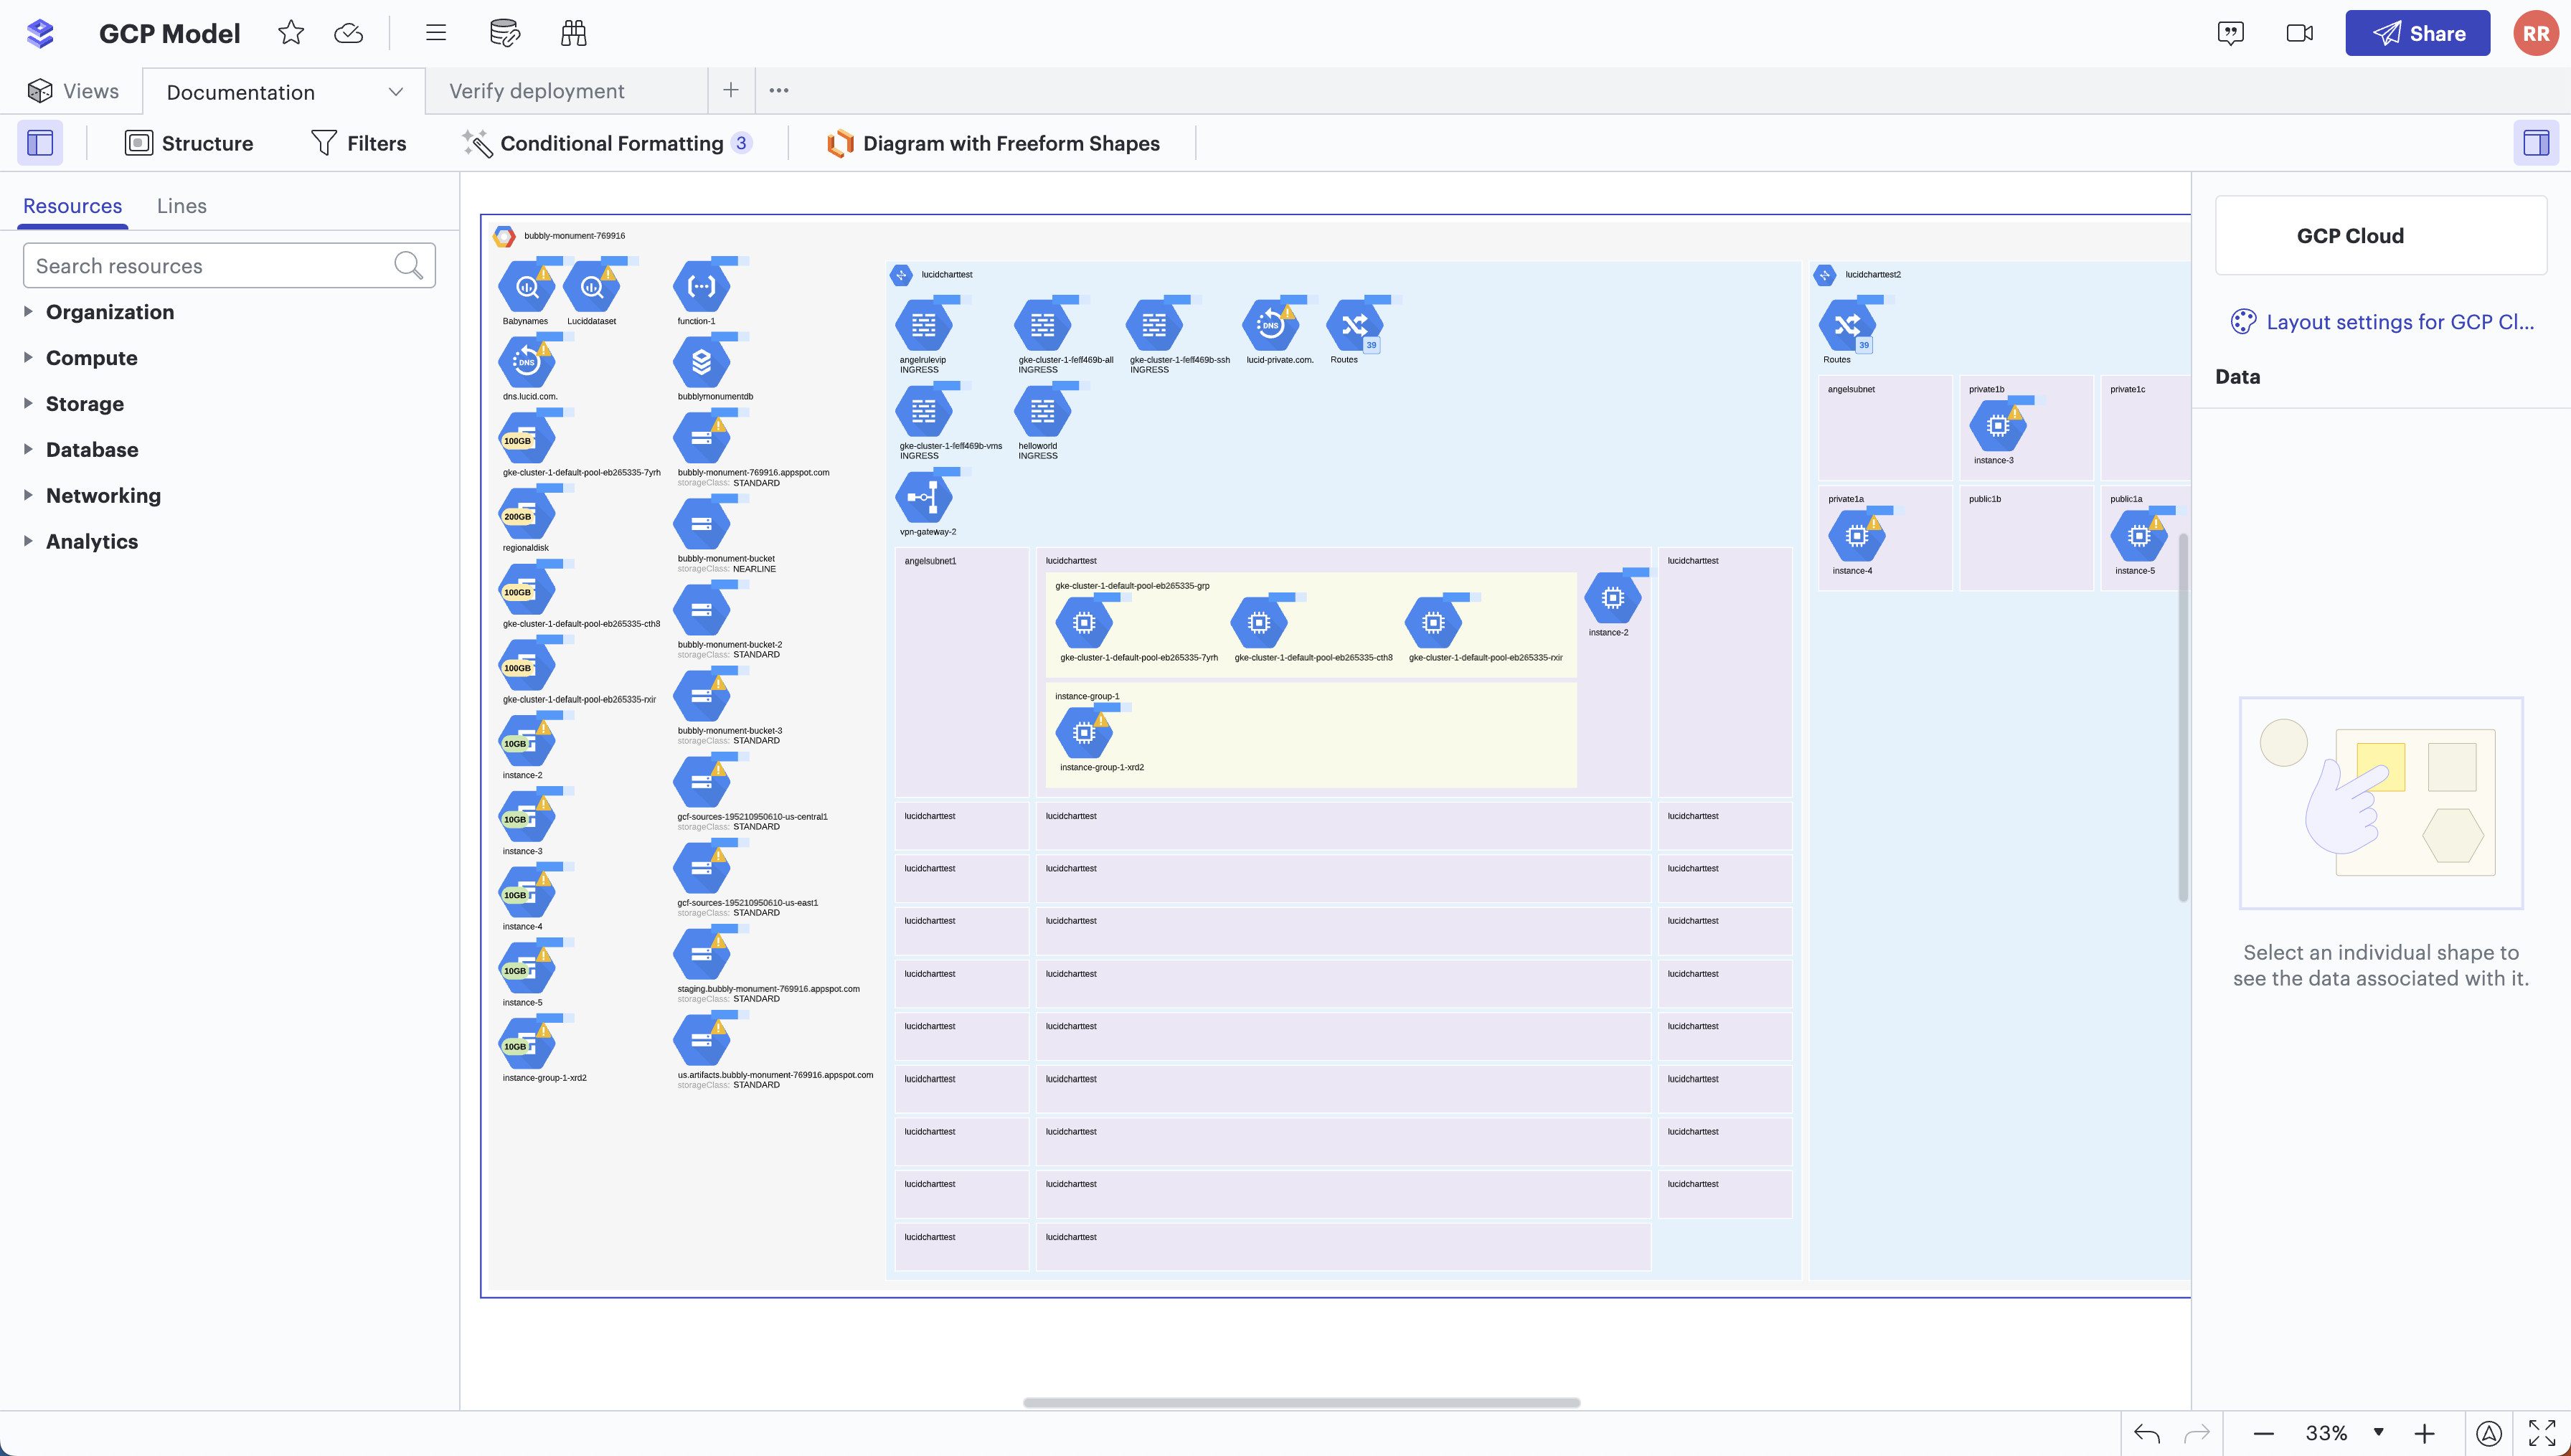This screenshot has height=1456, width=2571.
Task: Click fullscreen expand icon
Action: coord(2541,1433)
